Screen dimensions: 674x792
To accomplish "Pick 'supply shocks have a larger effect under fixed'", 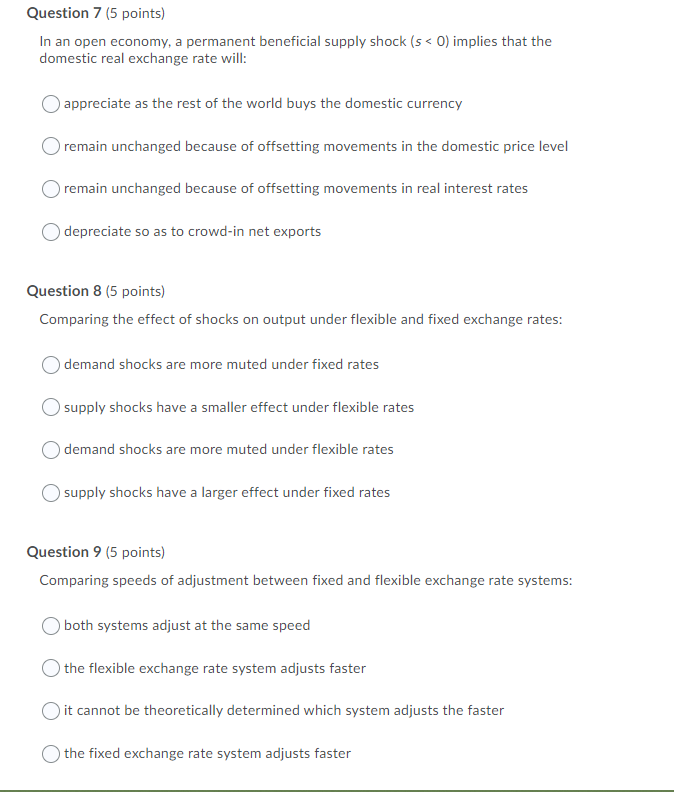I will (51, 492).
